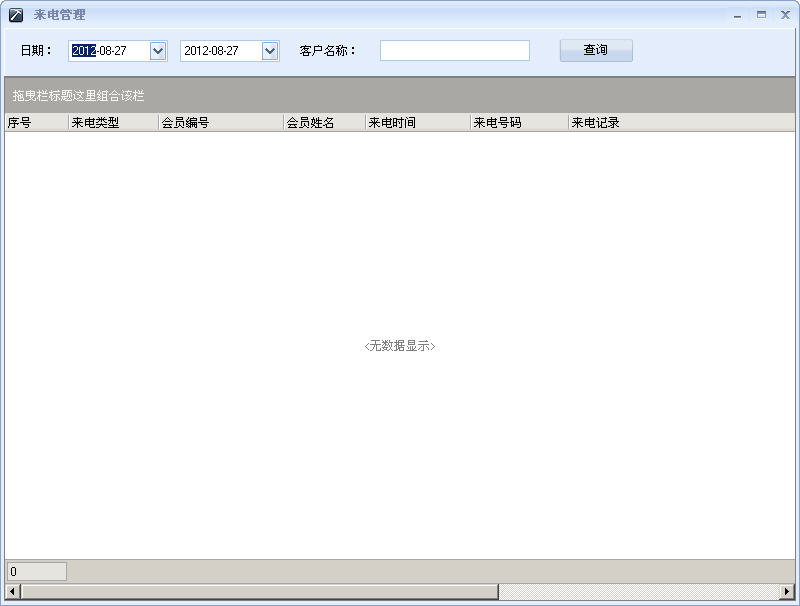Sort by the 序号 column header
The image size is (800, 606).
click(36, 123)
